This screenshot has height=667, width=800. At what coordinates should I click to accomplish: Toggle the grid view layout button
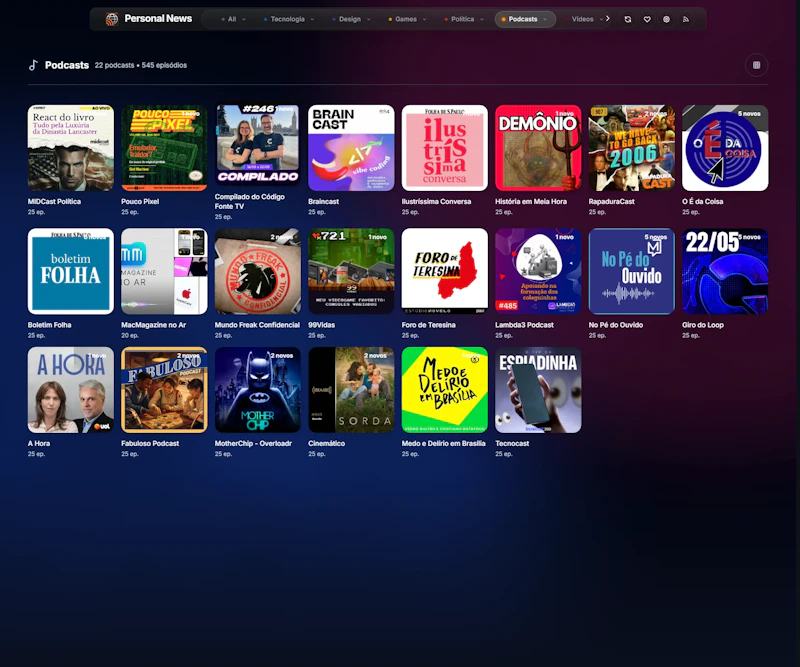(757, 65)
